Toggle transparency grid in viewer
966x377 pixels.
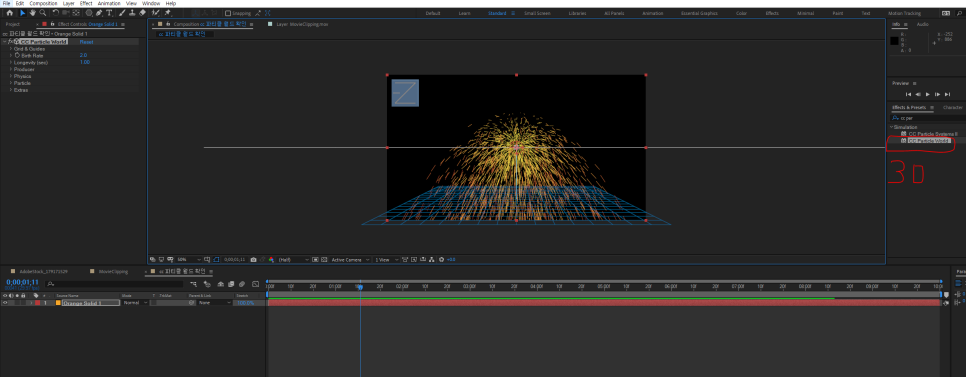324,260
